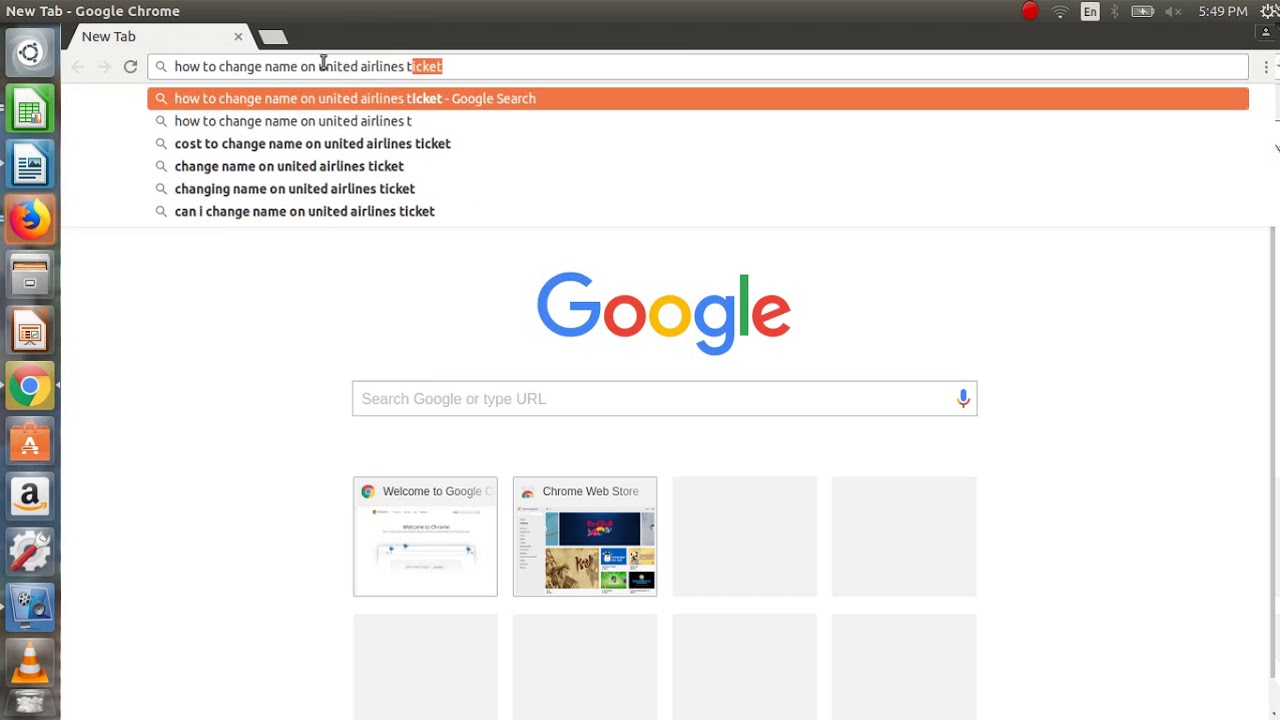This screenshot has width=1280, height=720.
Task: Open the Bluetooth indicator menu
Action: click(1115, 11)
